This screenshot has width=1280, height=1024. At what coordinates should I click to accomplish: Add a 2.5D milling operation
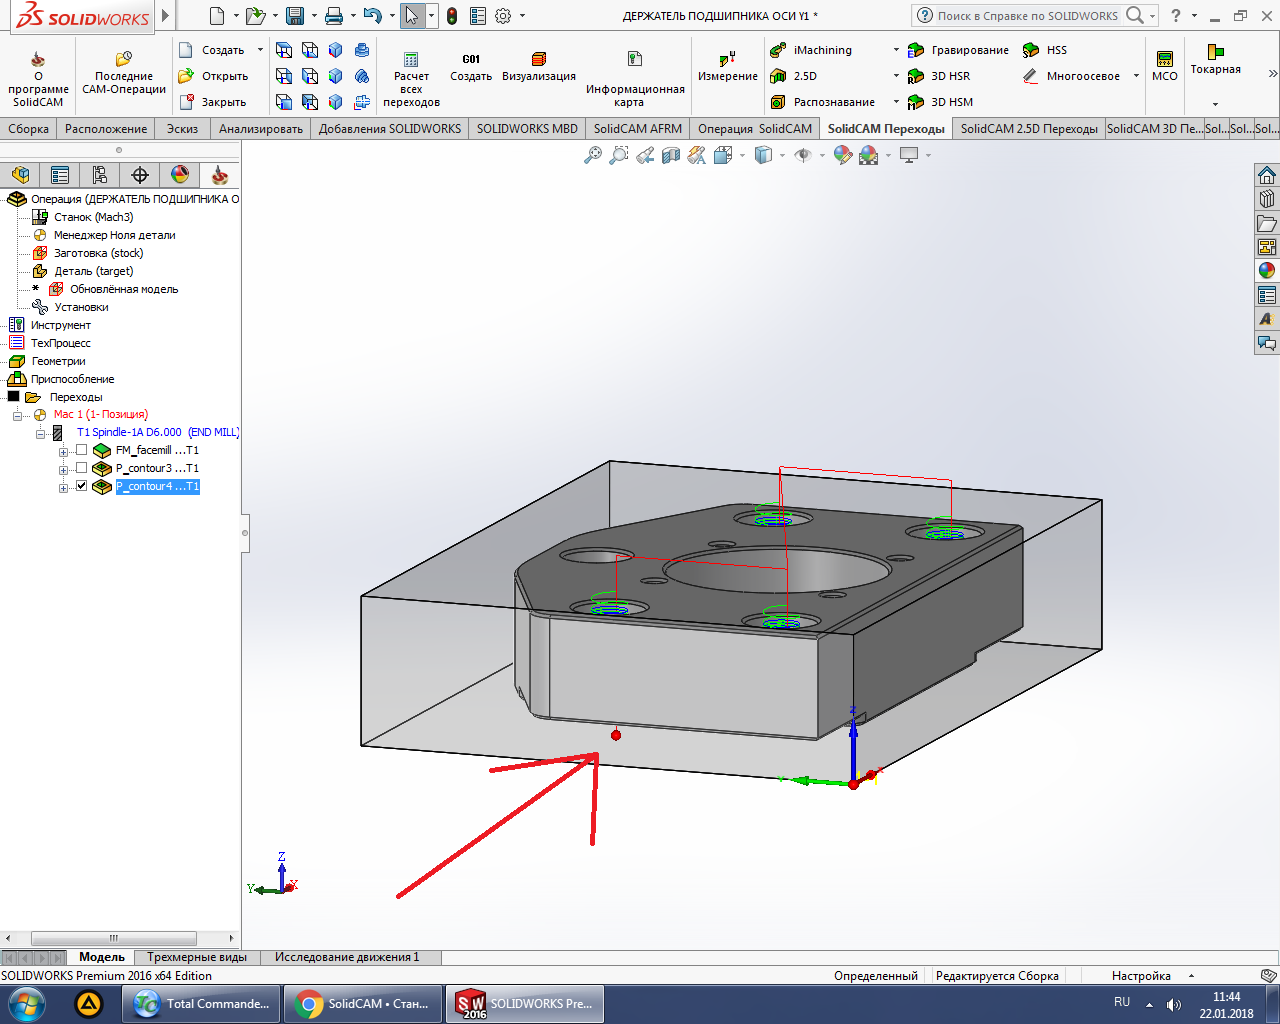coord(793,76)
